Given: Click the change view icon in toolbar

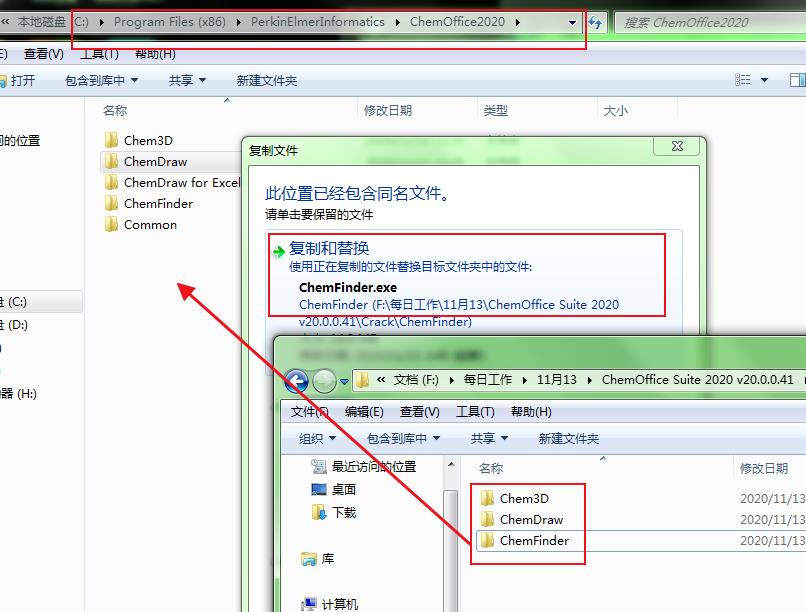Looking at the screenshot, I should 742,80.
